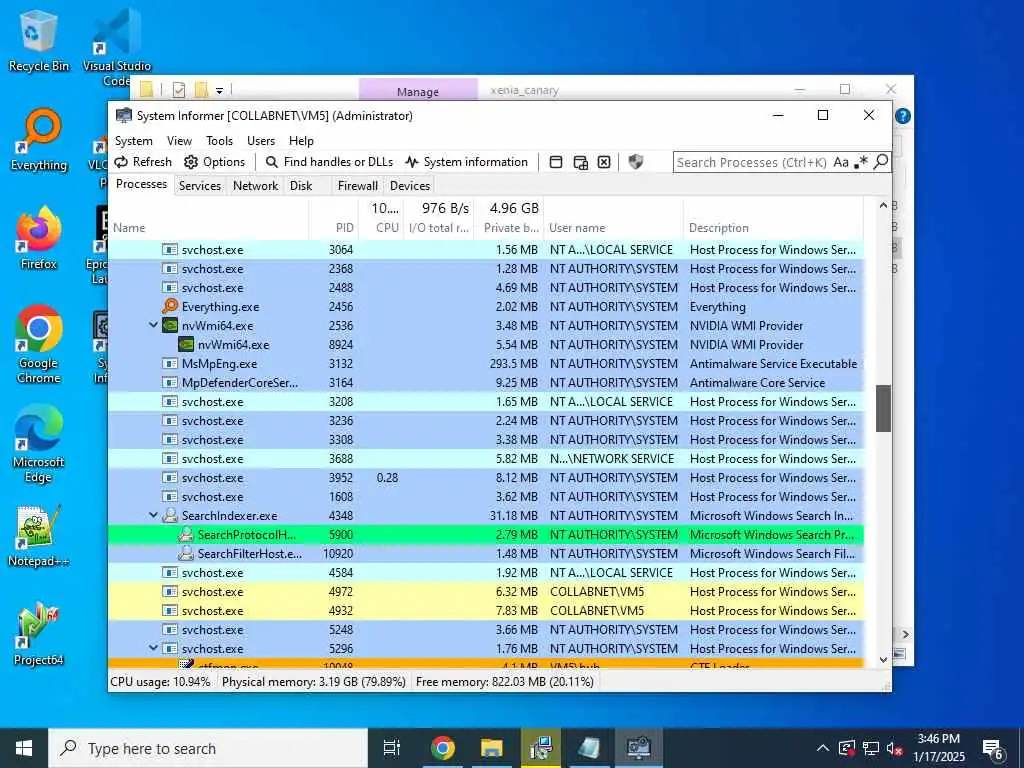Click the search magnifier icon

pos(881,161)
